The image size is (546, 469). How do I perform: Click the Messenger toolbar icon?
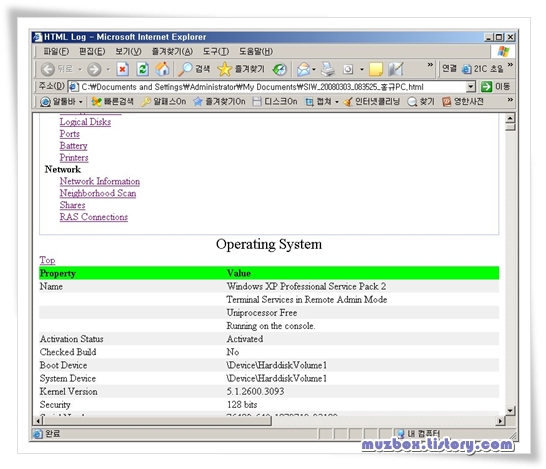tap(396, 69)
